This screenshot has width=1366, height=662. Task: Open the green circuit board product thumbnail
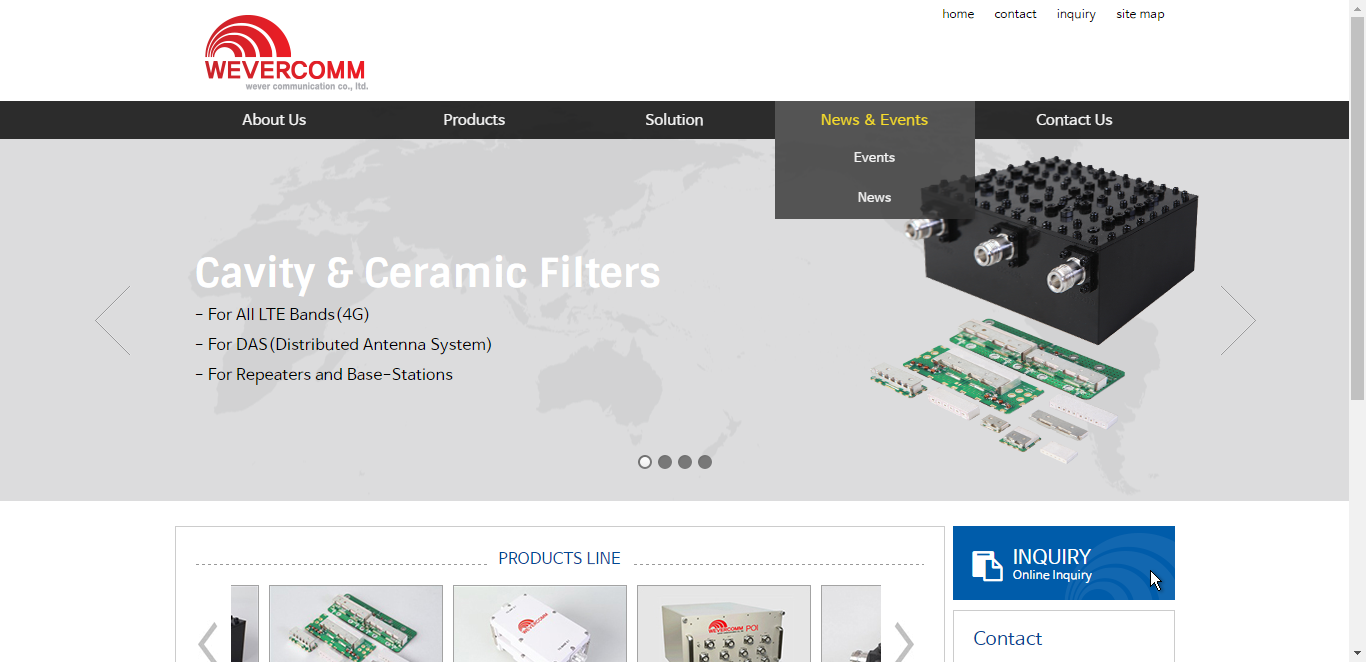[x=356, y=624]
